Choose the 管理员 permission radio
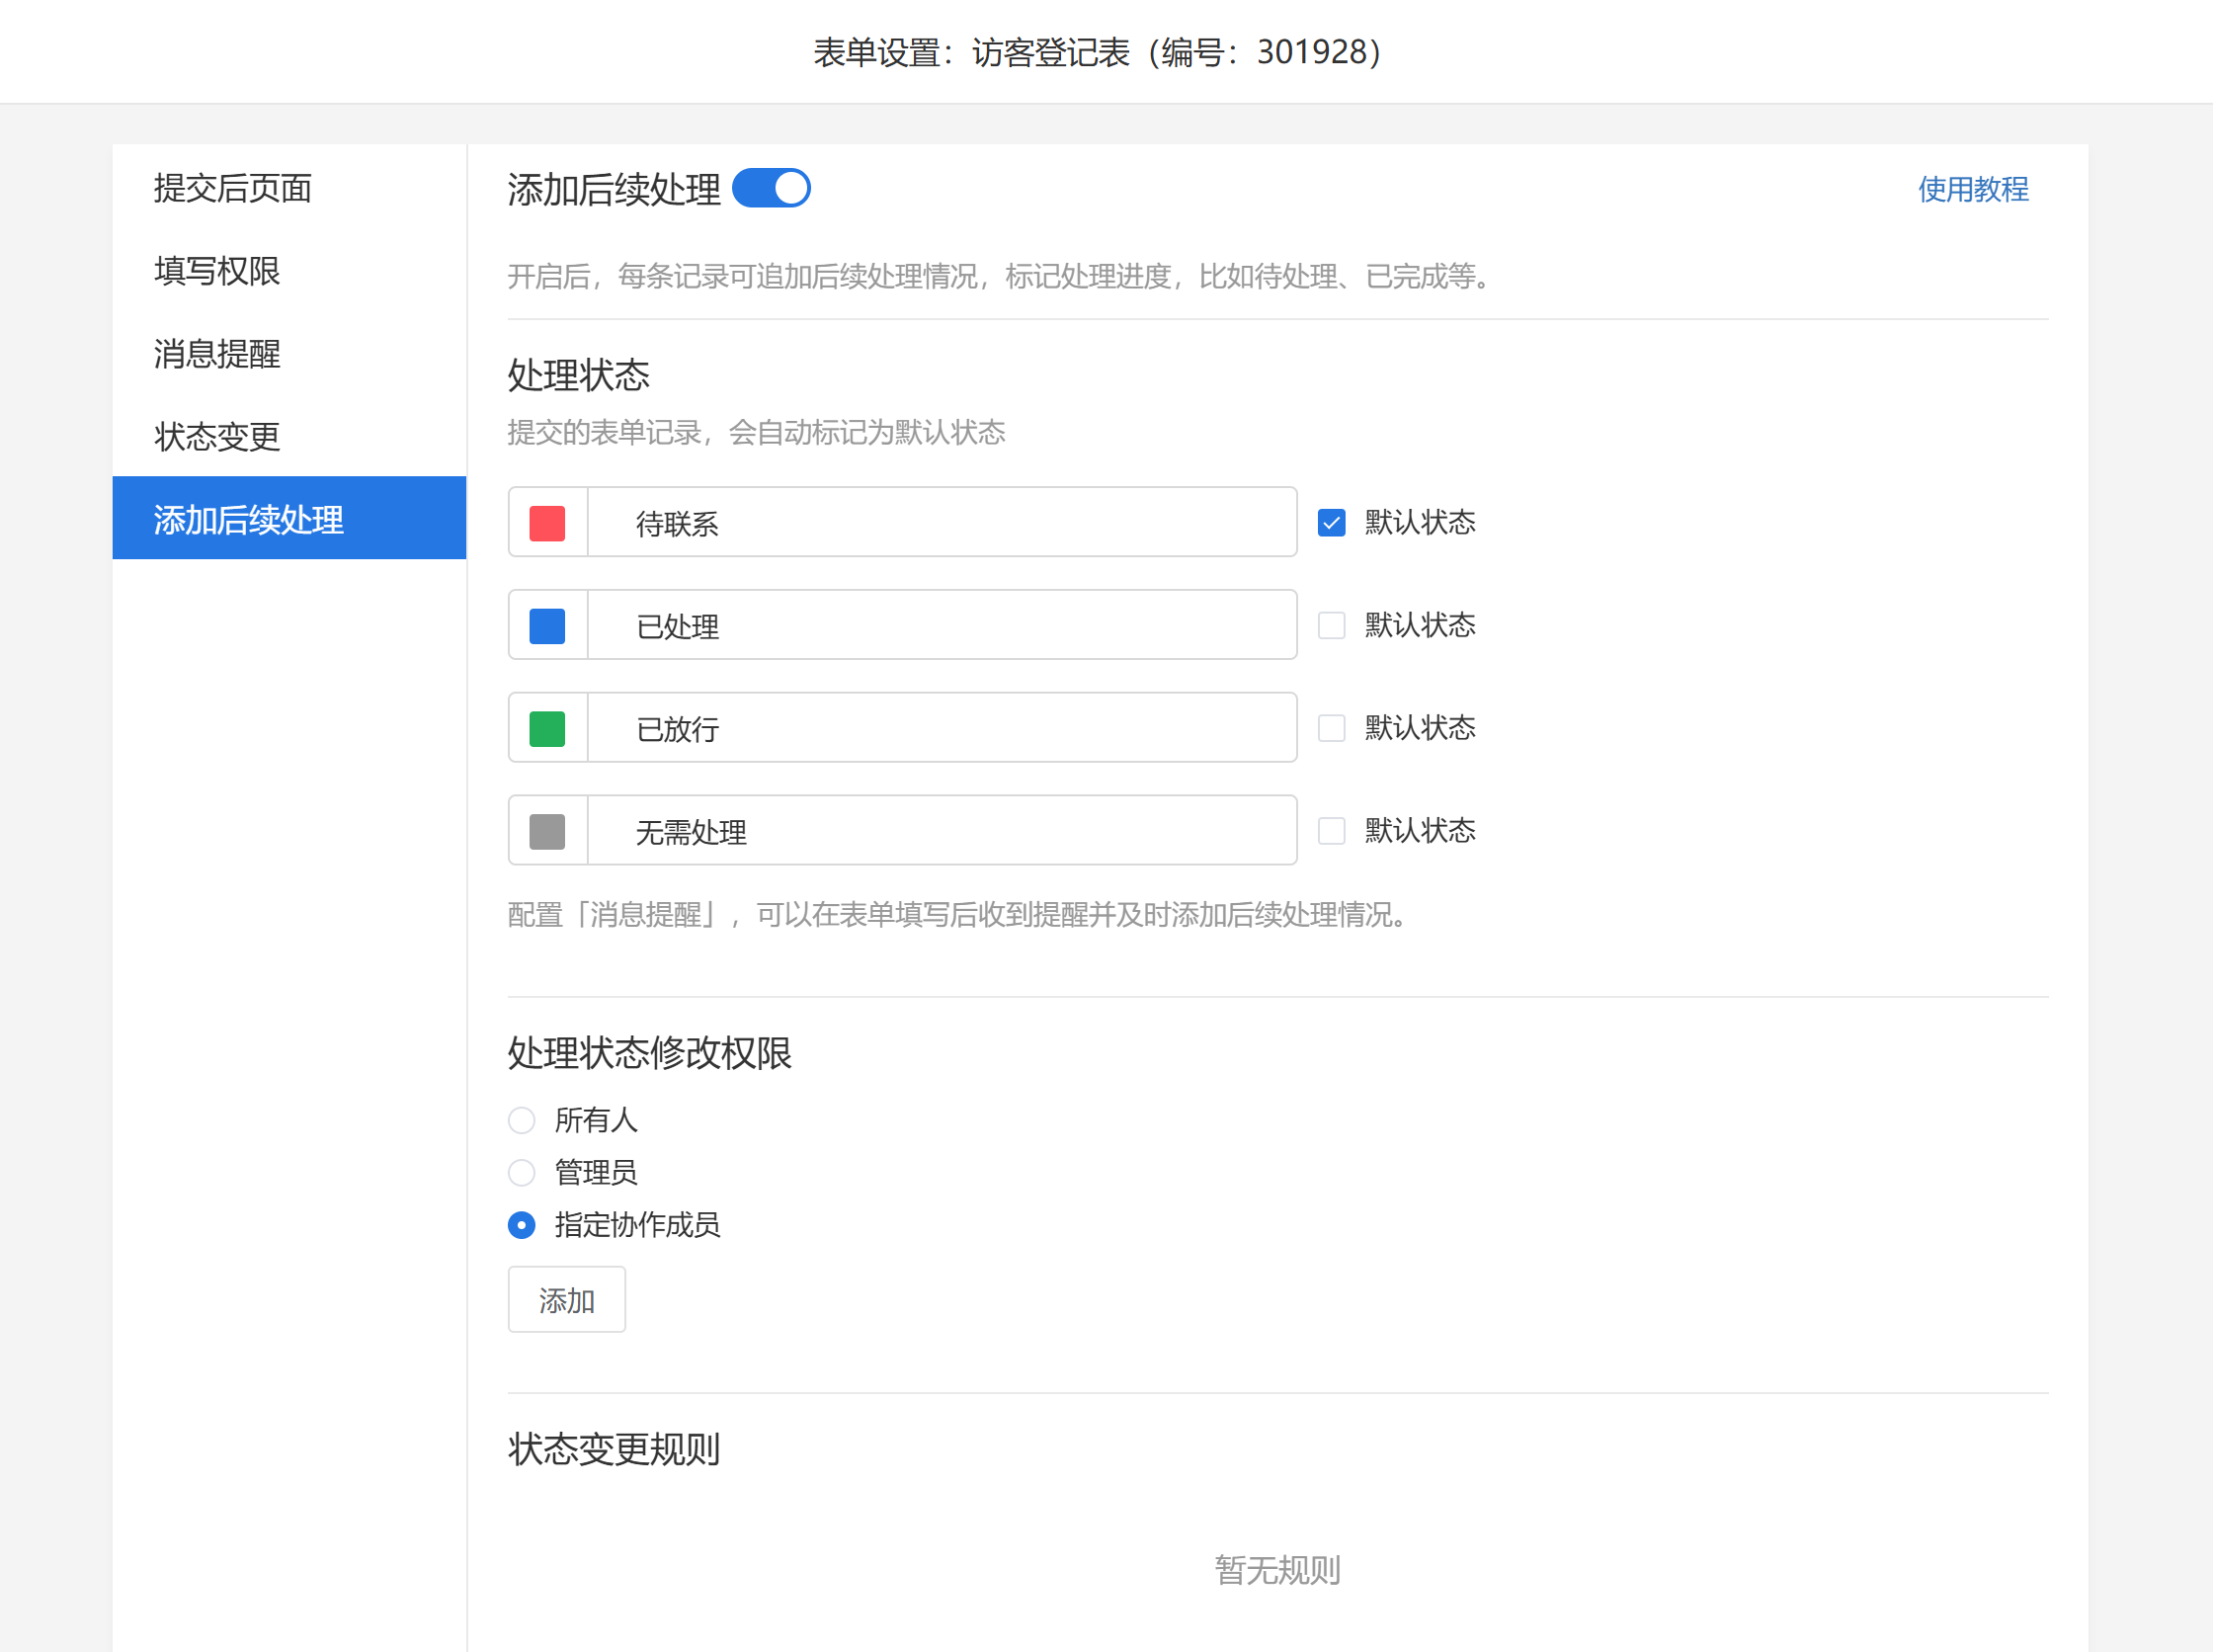 pyautogui.click(x=521, y=1172)
